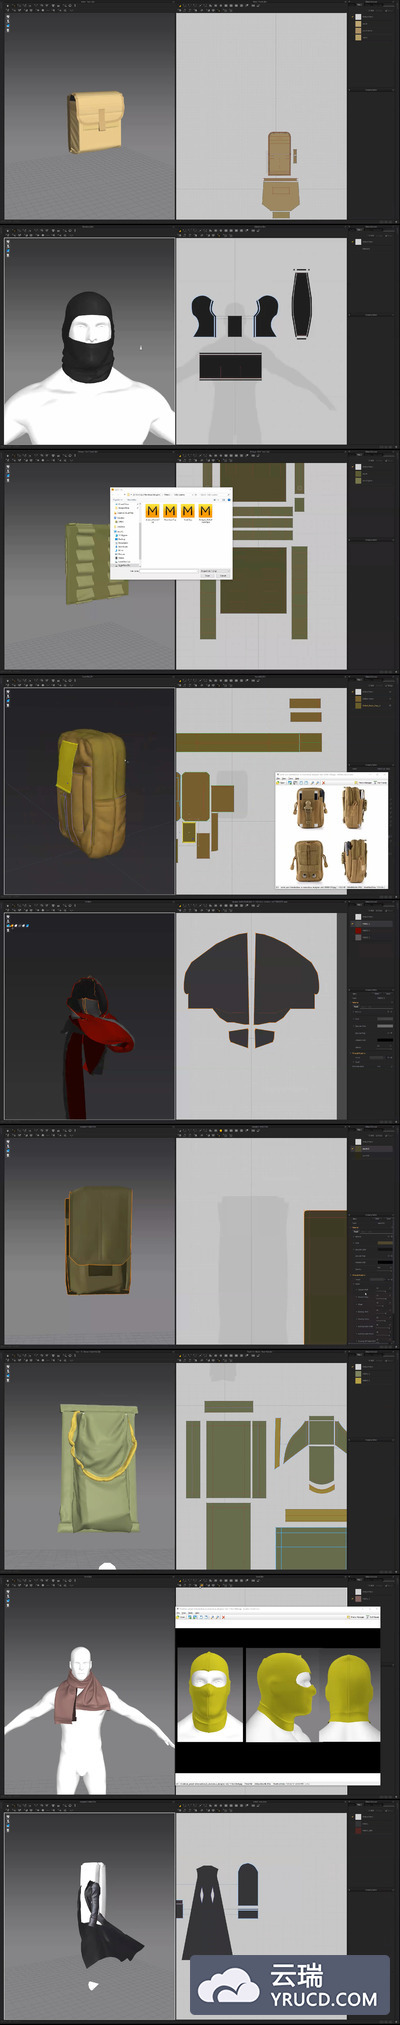Select back view of yellow balaclava image
Image resolution: width=400 pixels, height=2025 pixels.
[x=350, y=1694]
